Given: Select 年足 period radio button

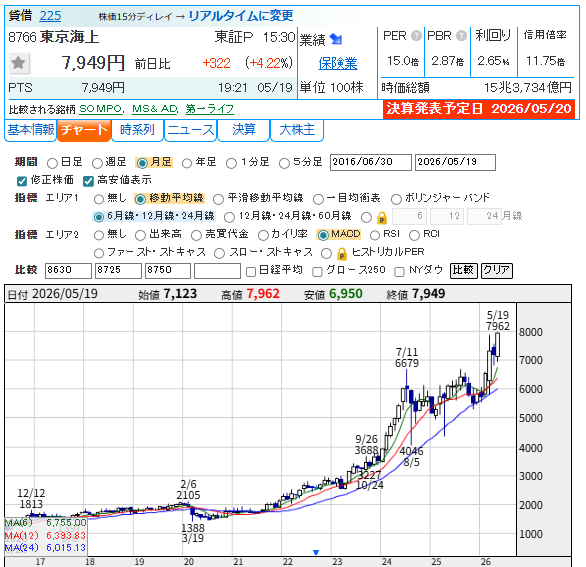Looking at the screenshot, I should 187,163.
